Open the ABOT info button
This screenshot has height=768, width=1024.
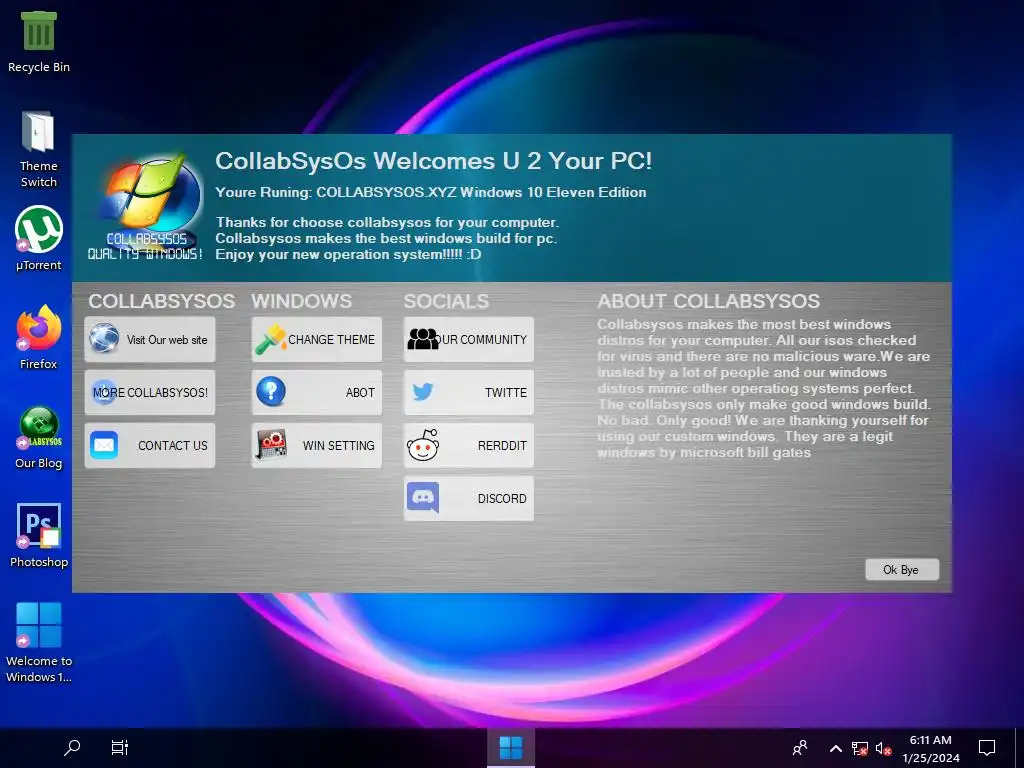coord(317,392)
